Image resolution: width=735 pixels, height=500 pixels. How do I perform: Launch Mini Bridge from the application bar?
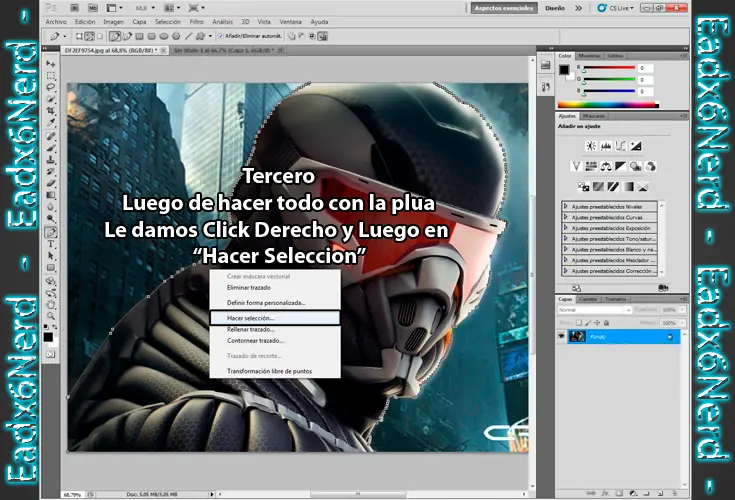pos(93,8)
